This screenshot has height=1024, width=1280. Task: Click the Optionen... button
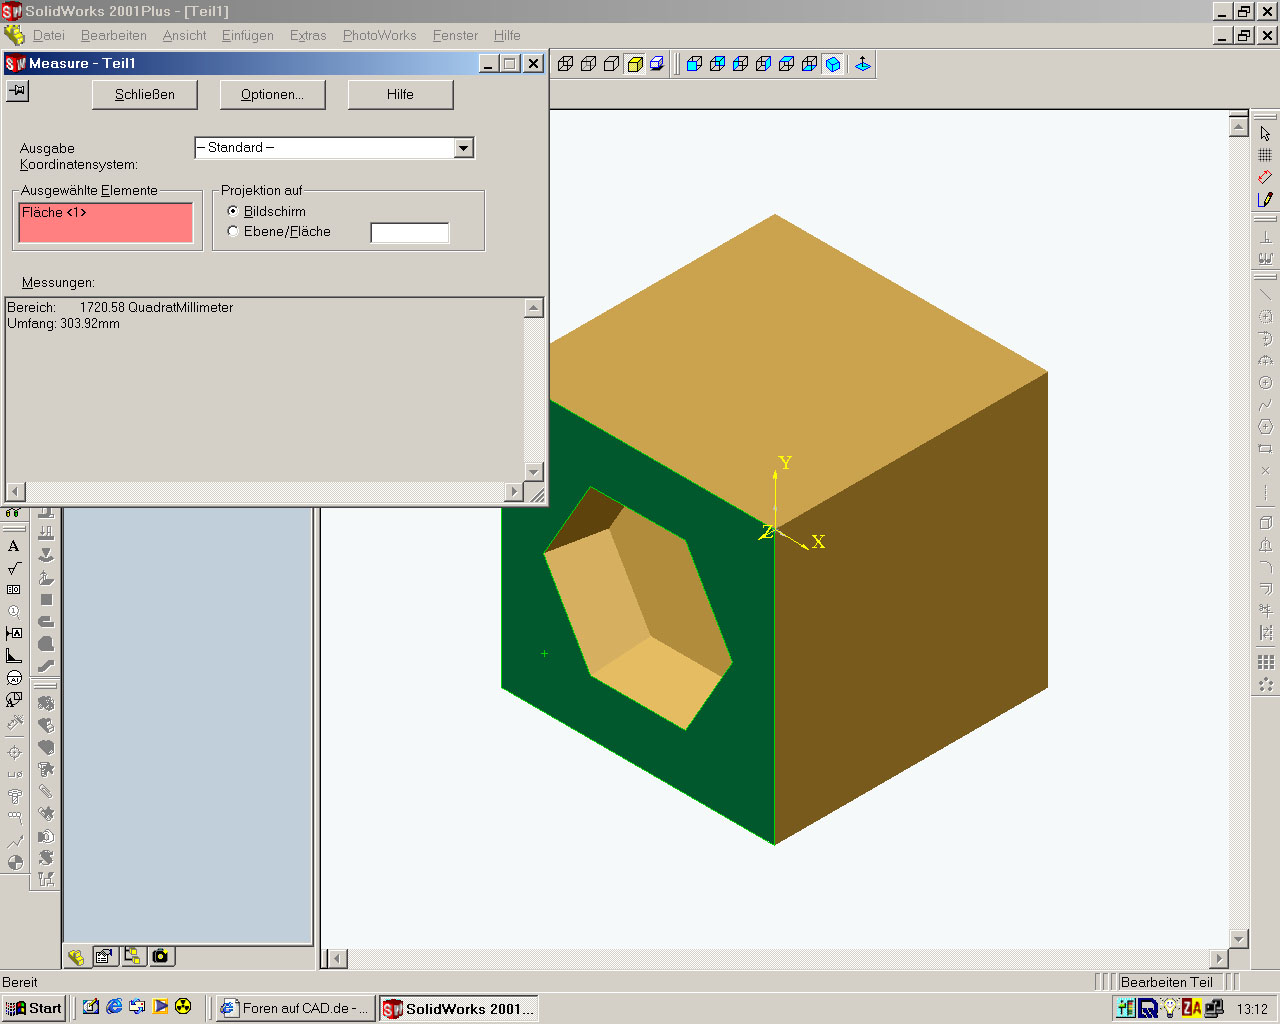[271, 94]
